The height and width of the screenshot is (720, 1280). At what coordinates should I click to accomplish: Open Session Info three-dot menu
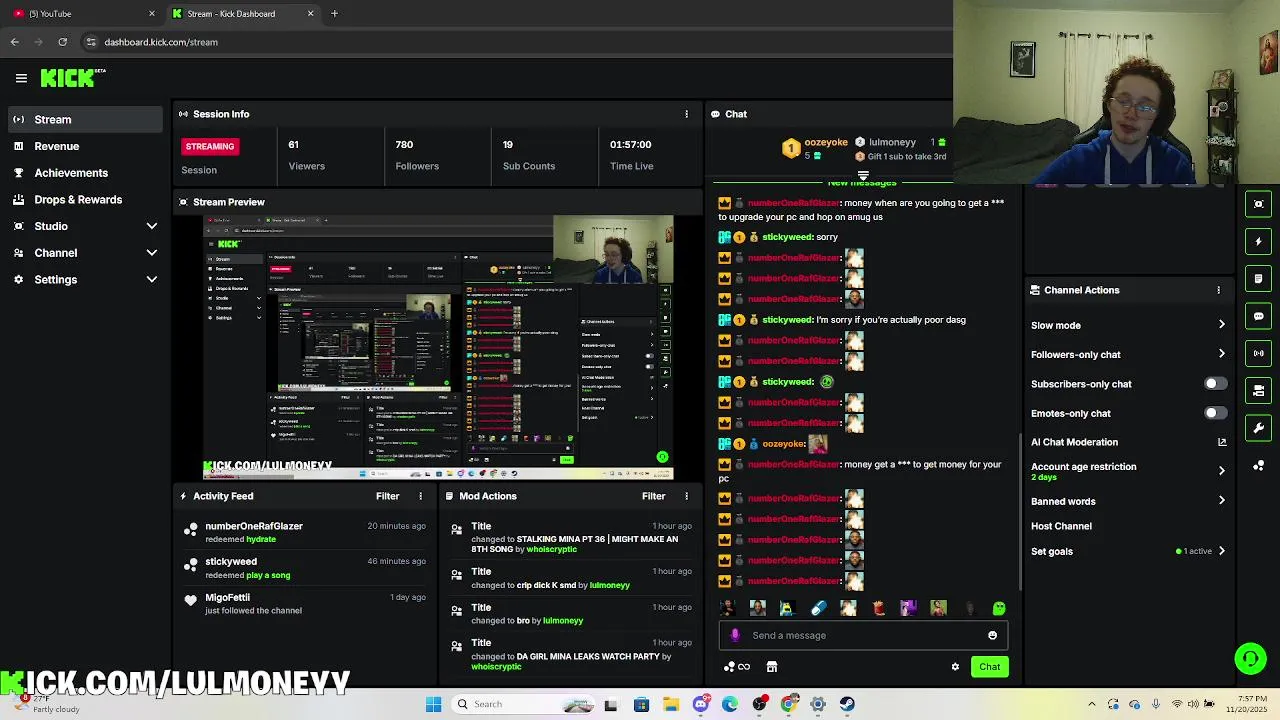pos(686,114)
